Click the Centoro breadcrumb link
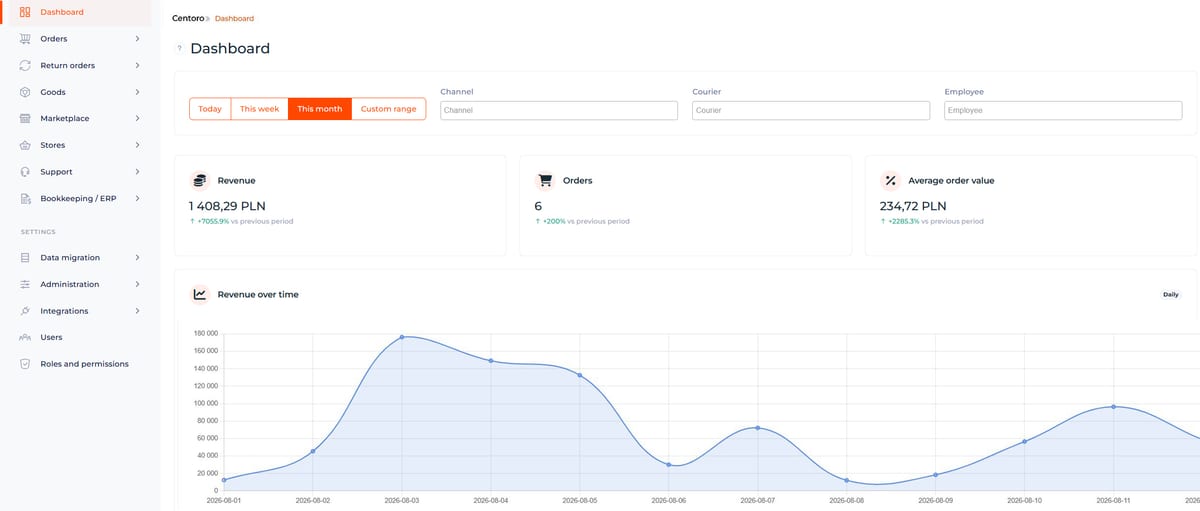 point(188,18)
